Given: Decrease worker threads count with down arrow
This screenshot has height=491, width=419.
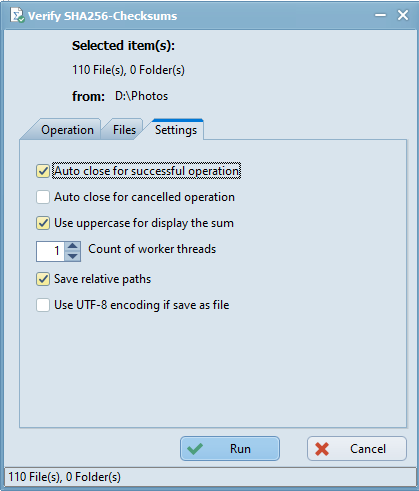Looking at the screenshot, I should [73, 256].
